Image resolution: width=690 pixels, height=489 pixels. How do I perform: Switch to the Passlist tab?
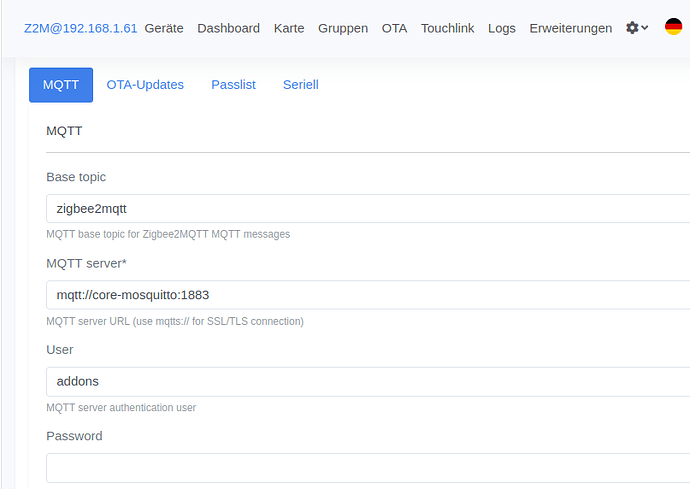pyautogui.click(x=233, y=85)
